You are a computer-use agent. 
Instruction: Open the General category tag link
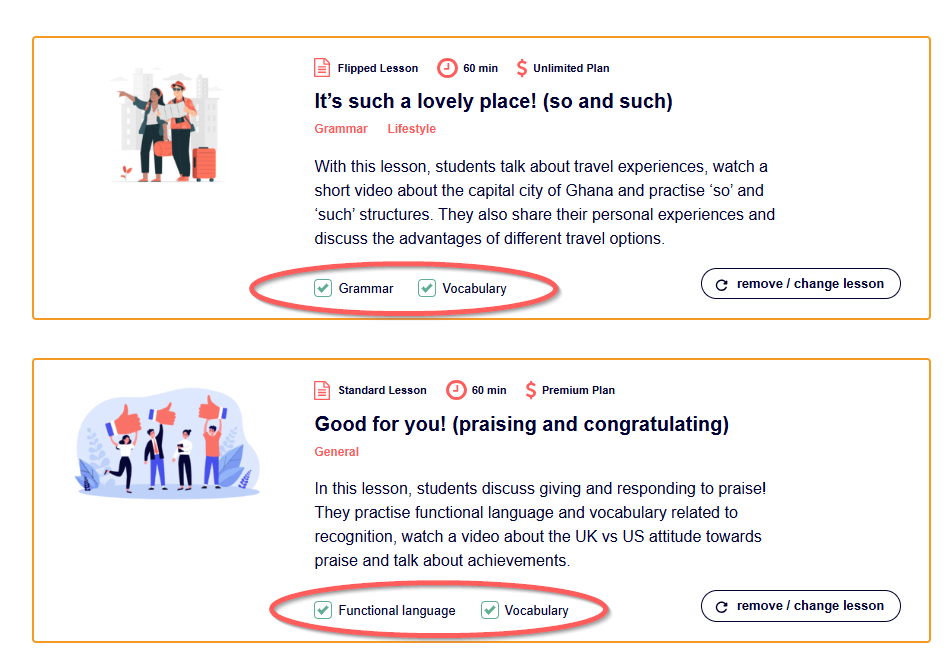click(x=337, y=451)
